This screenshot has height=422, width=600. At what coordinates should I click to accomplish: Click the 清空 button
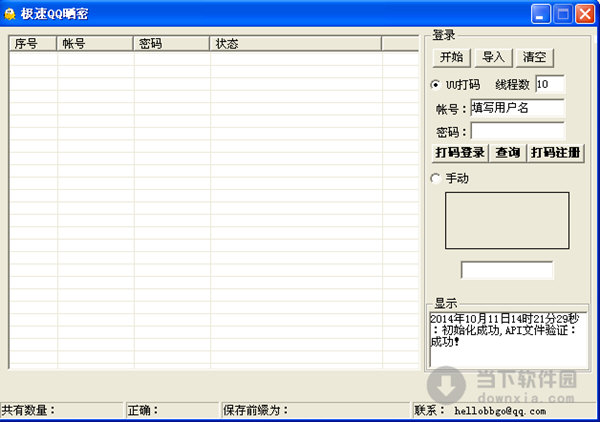(x=535, y=57)
